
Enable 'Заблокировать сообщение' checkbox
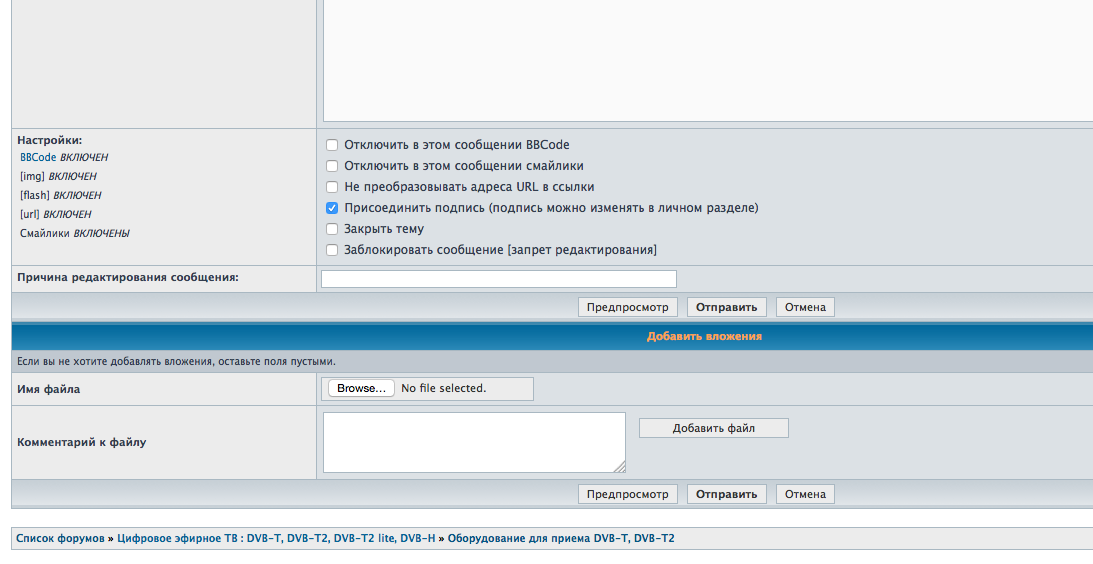point(332,250)
